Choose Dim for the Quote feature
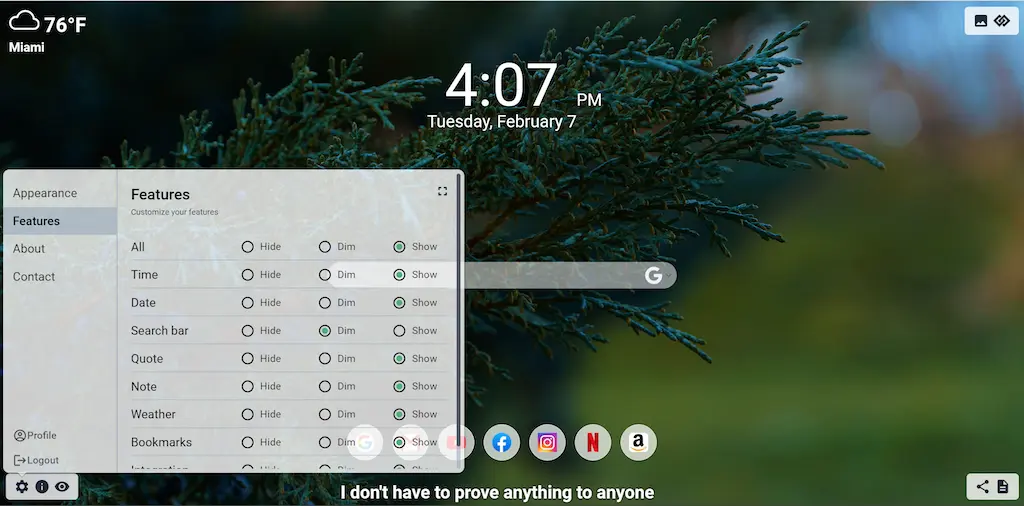The width and height of the screenshot is (1024, 506). pos(324,359)
